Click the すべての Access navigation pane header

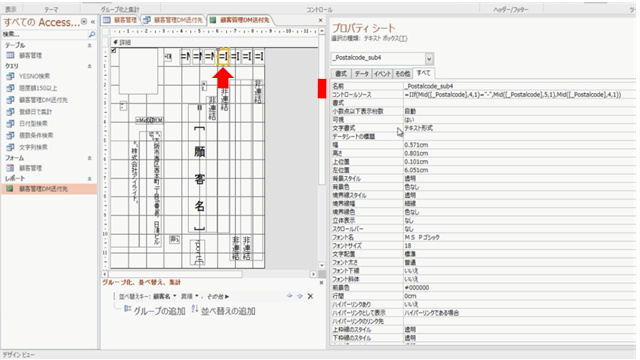click(41, 22)
